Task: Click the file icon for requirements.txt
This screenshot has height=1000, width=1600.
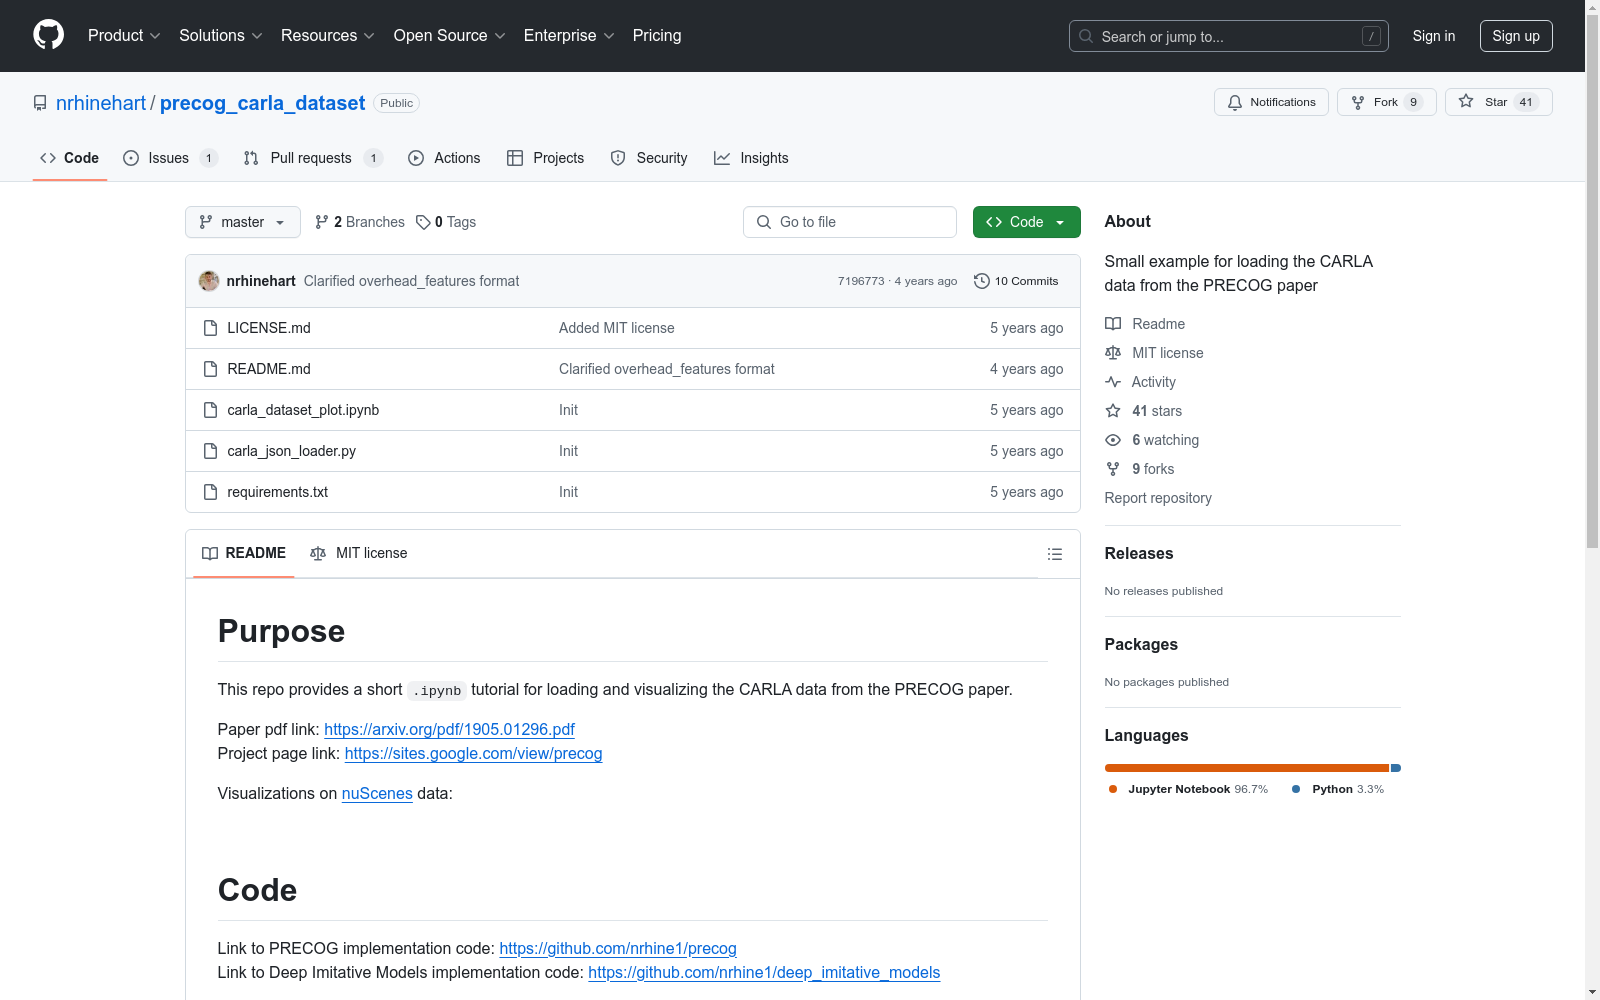Action: point(210,492)
